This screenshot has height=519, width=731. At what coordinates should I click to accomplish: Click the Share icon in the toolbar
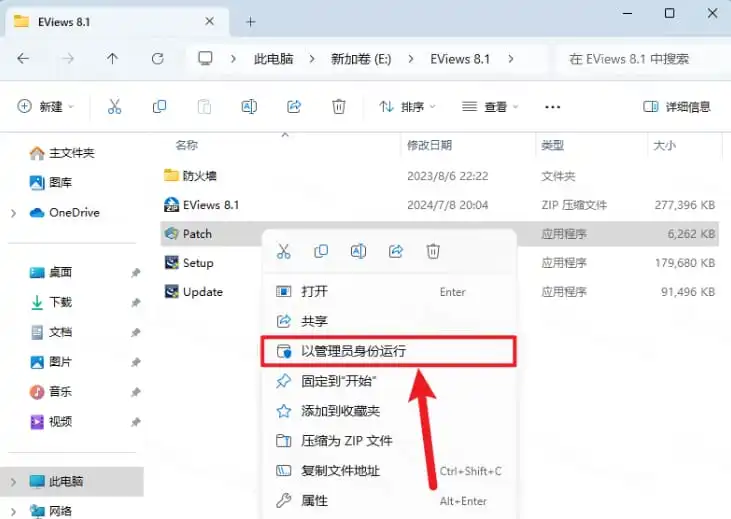tap(294, 107)
